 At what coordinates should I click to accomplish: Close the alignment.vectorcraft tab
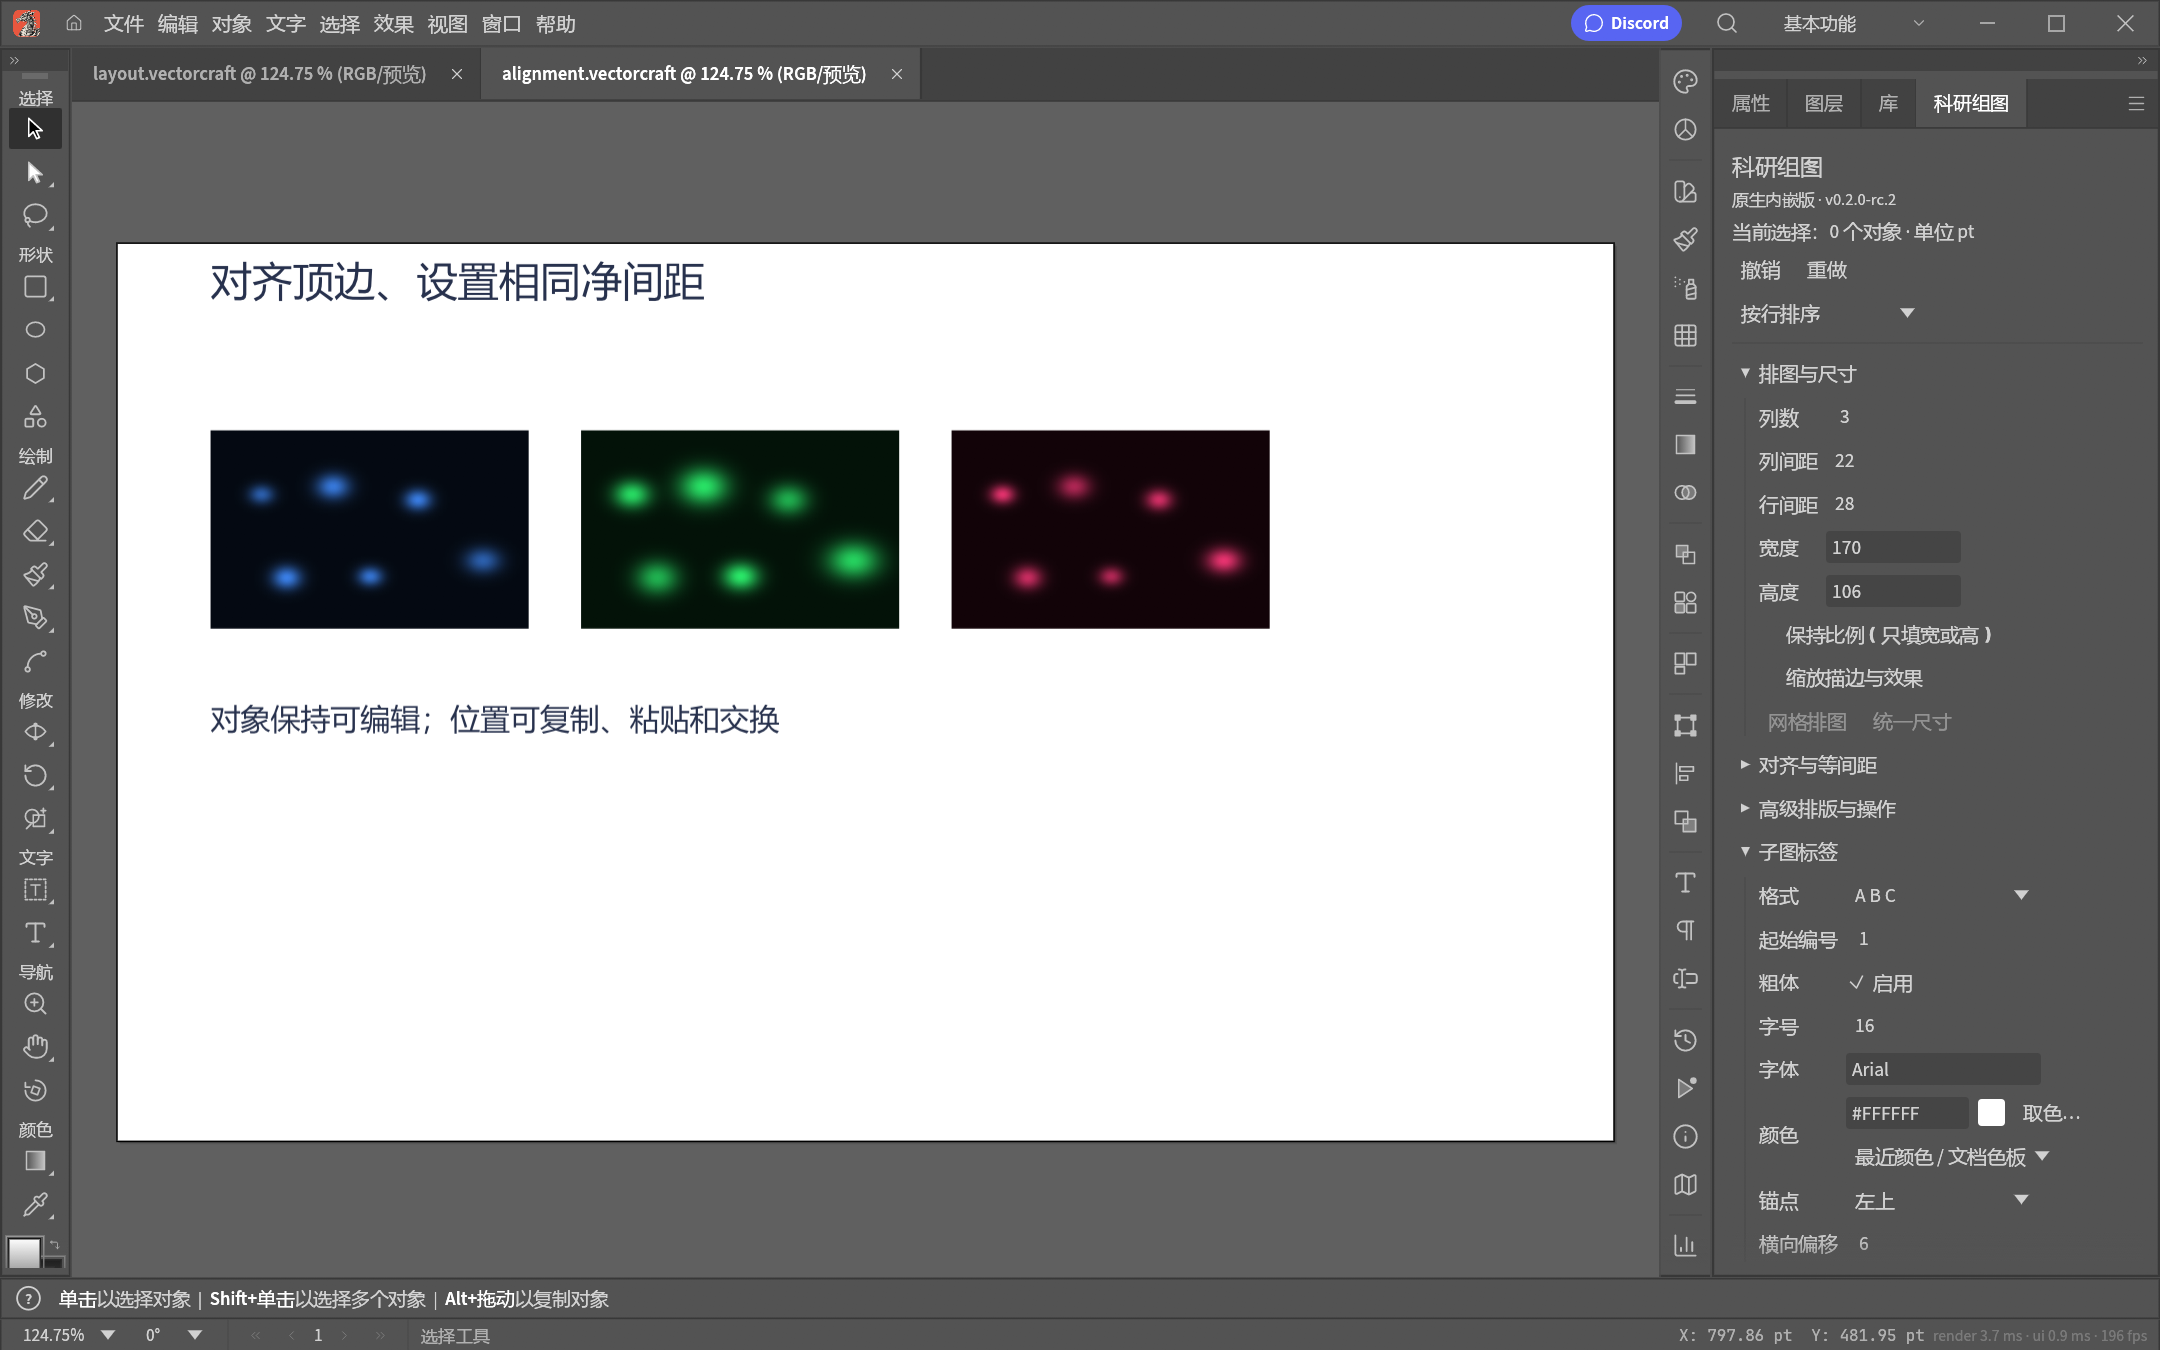pos(897,74)
